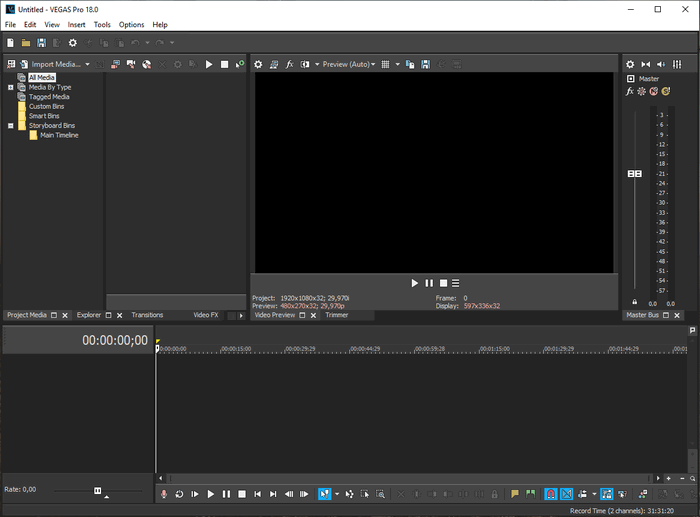The height and width of the screenshot is (517, 700).
Task: Open the File menu
Action: (10, 25)
